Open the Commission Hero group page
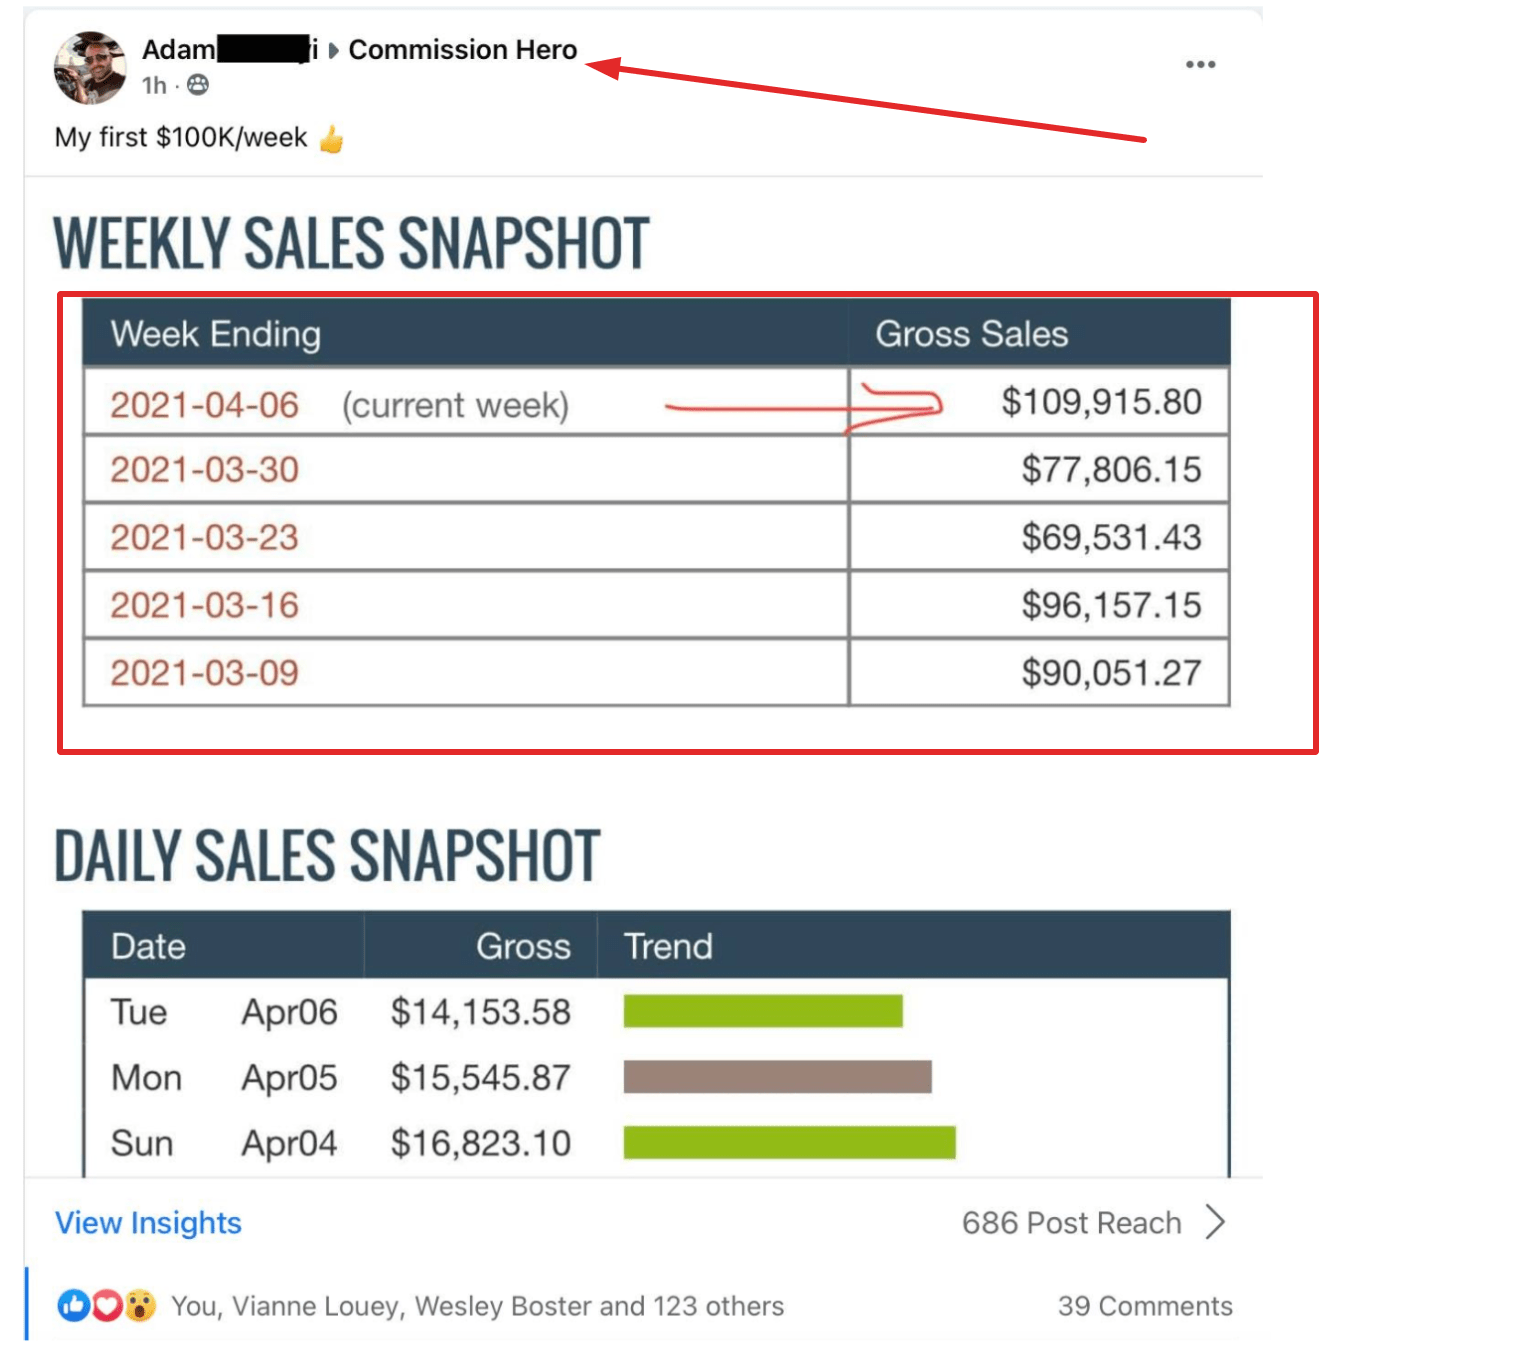Screen dimensions: 1514x1372 (x=462, y=50)
